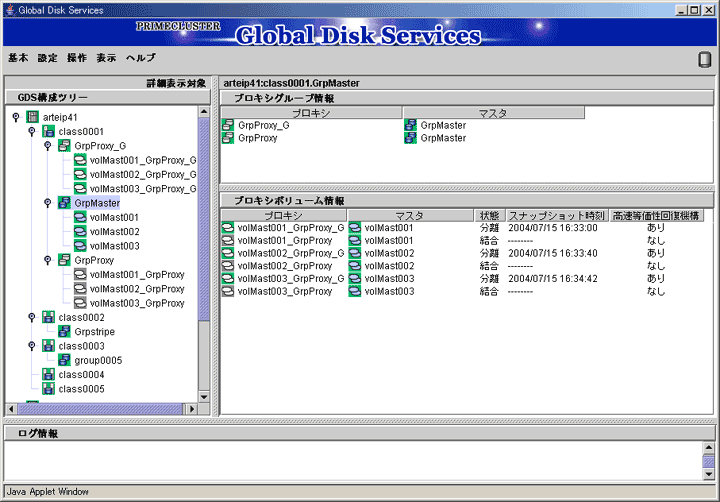Click the class0002 class icon
Viewport: 720px width, 502px height.
48,317
